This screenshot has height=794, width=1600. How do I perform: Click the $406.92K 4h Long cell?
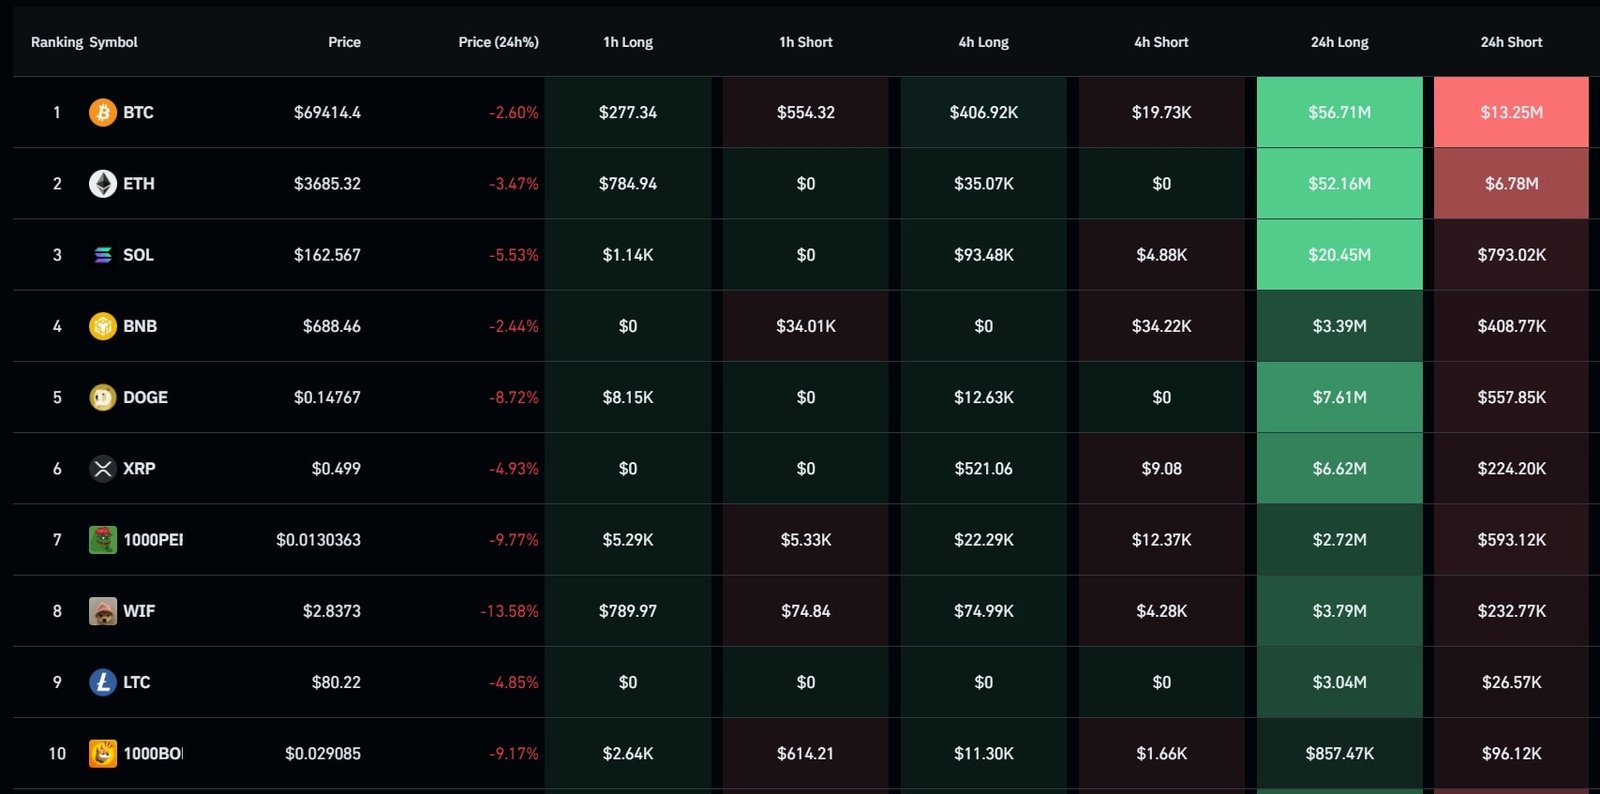pos(984,112)
